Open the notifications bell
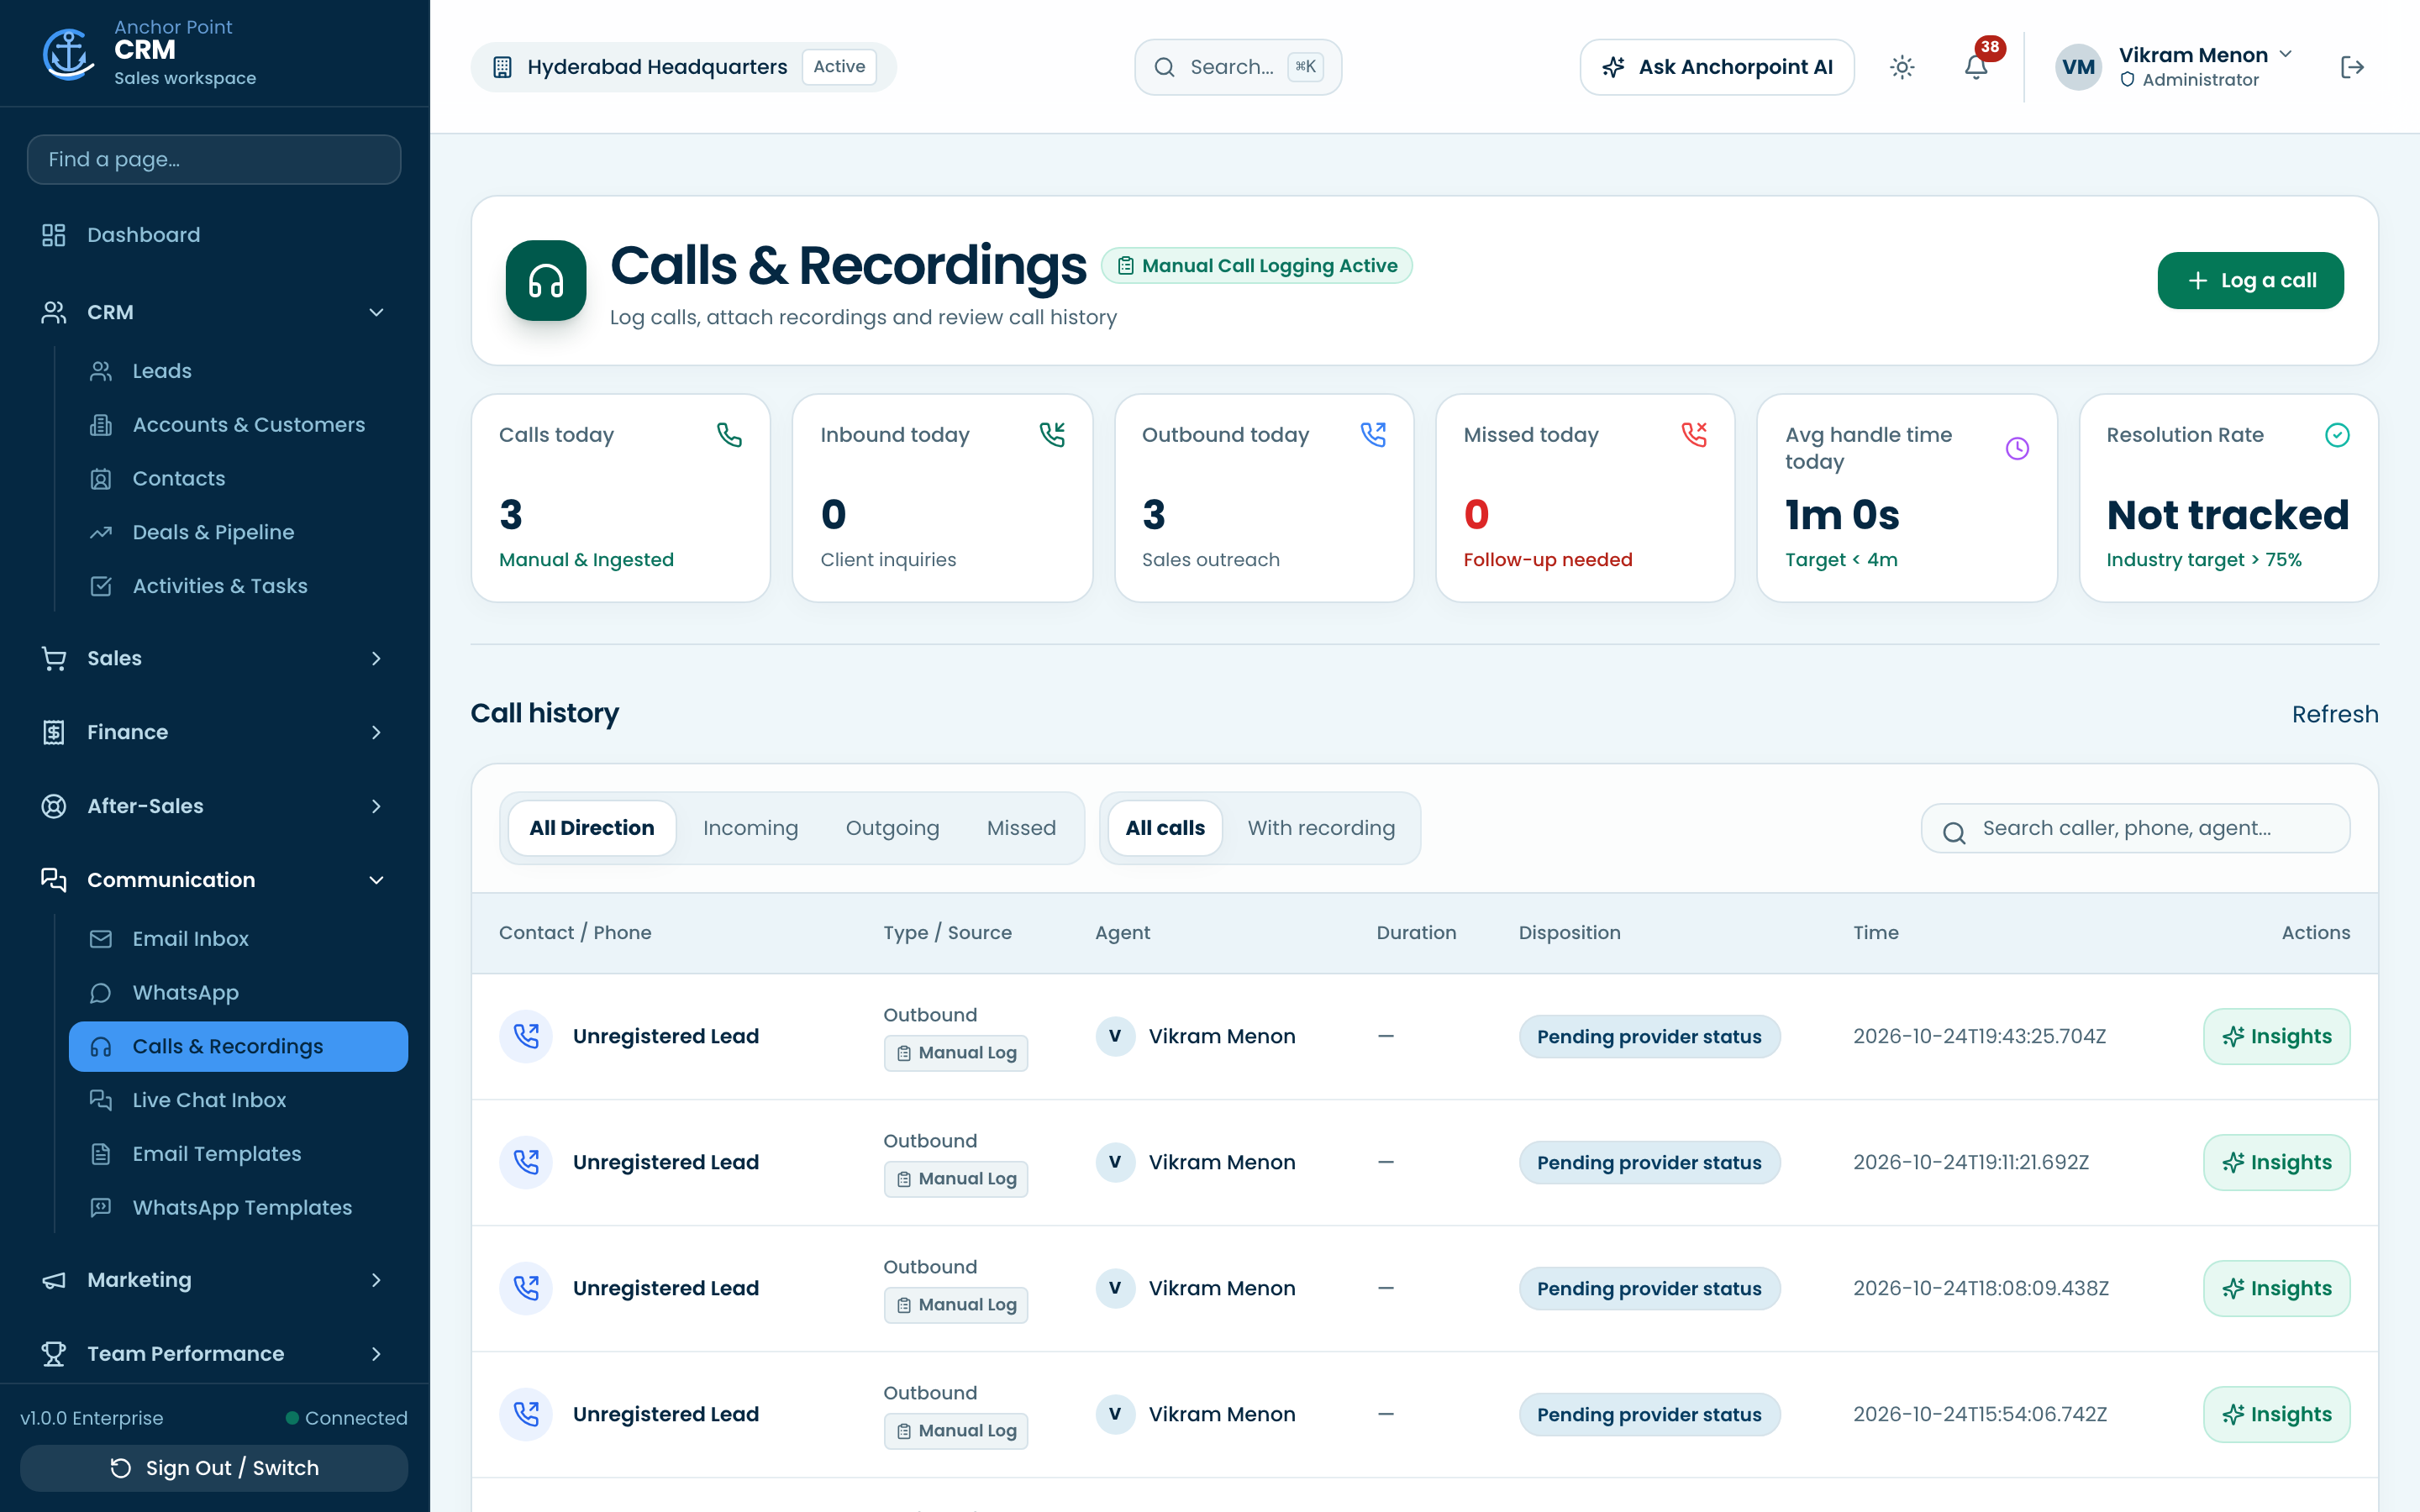This screenshot has height=1512, width=2420. tap(1976, 67)
